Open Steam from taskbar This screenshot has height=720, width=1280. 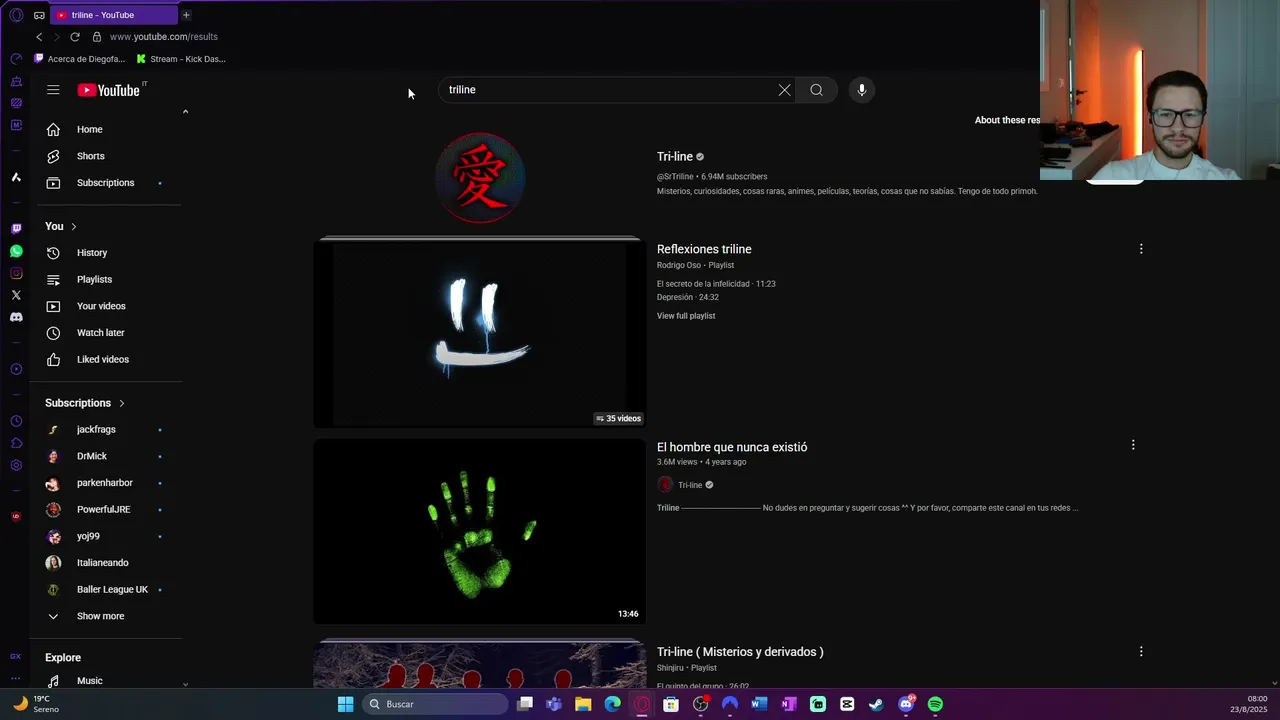876,704
